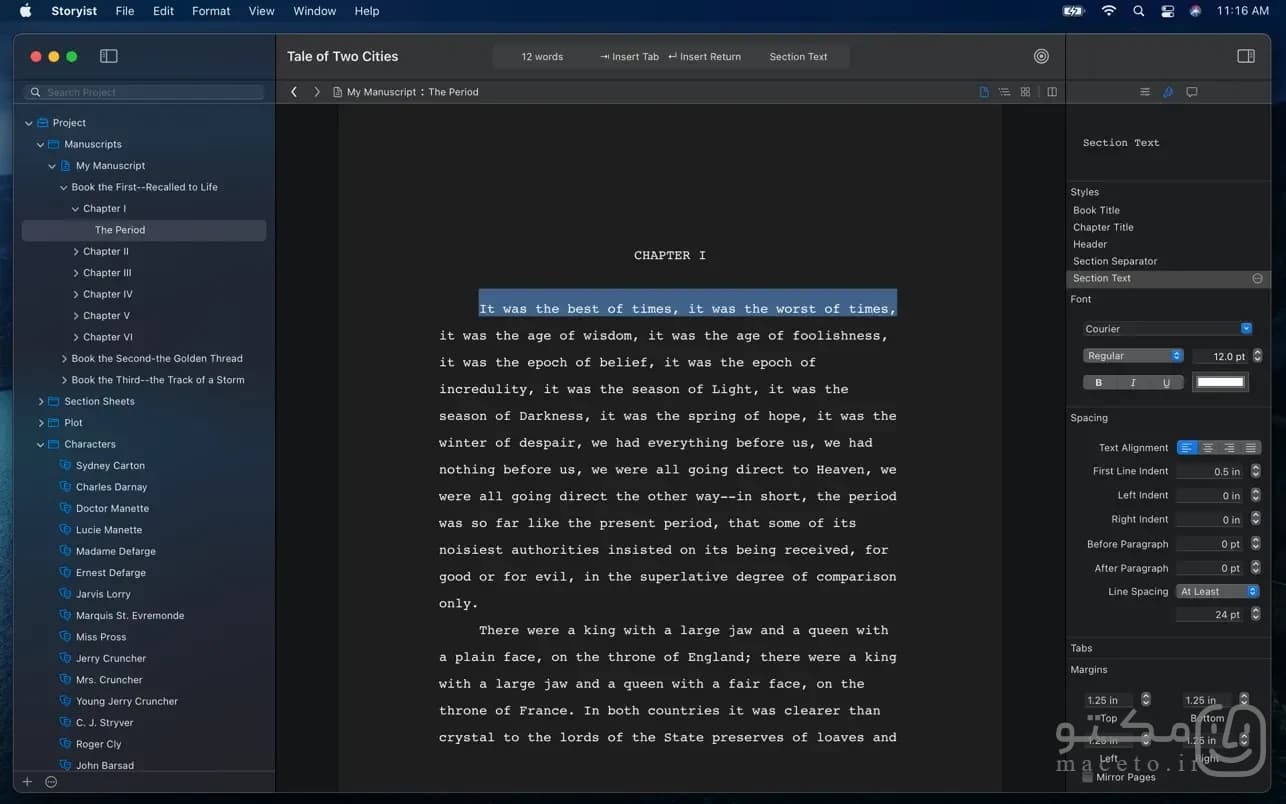This screenshot has width=1286, height=804.
Task: Open the At Least line spacing dropdown
Action: coord(1218,592)
